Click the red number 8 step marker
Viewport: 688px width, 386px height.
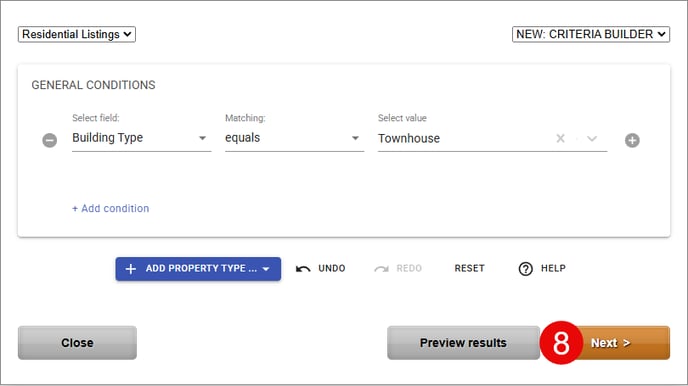561,343
